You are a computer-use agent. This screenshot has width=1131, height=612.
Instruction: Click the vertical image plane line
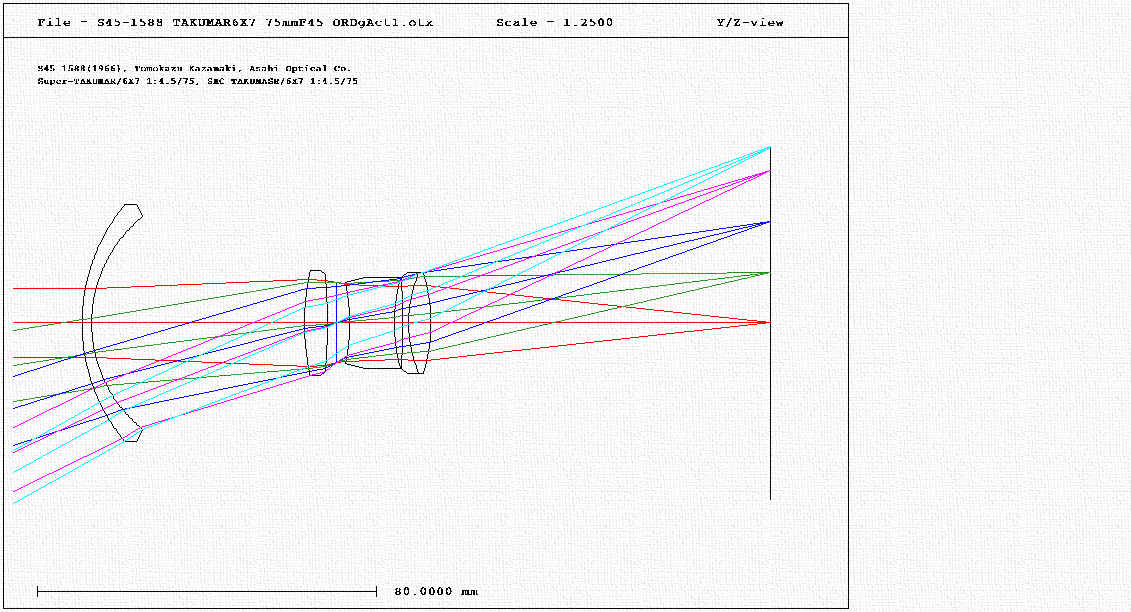770,323
